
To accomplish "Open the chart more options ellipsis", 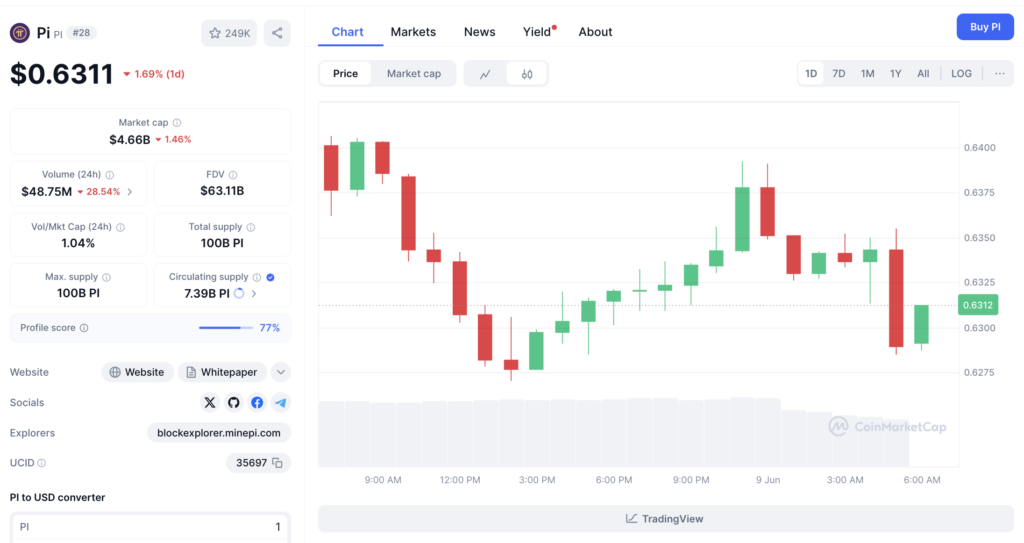I will coord(1000,74).
